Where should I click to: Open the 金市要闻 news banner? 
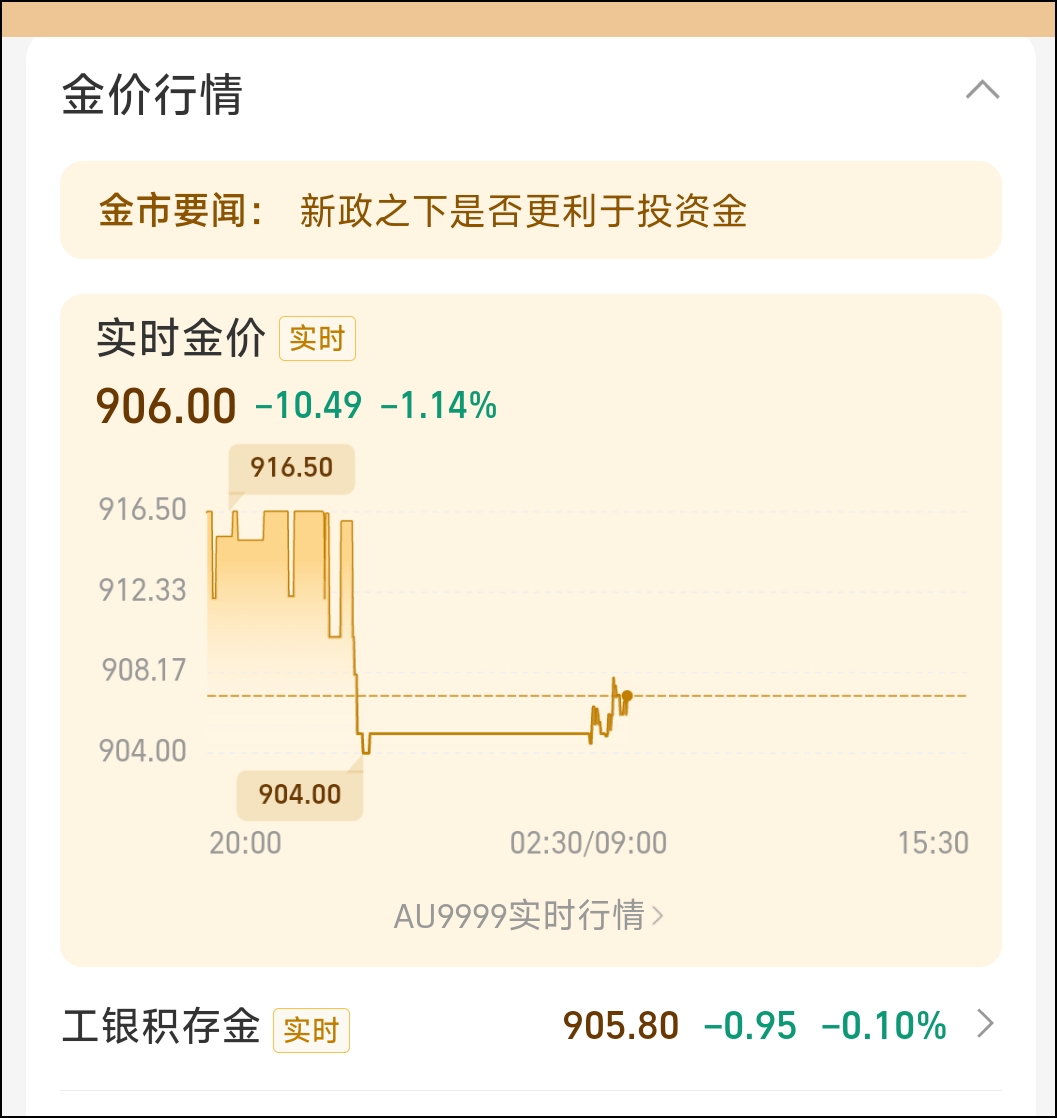(531, 210)
